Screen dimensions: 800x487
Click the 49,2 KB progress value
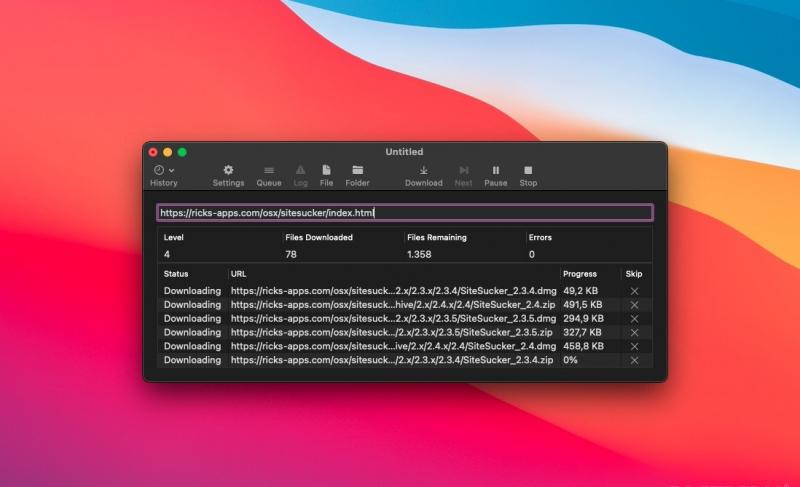[x=581, y=291]
